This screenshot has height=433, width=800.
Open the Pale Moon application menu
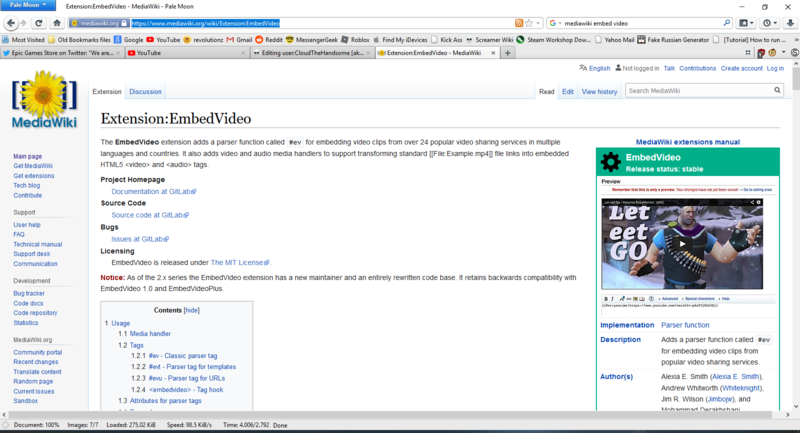28,5
